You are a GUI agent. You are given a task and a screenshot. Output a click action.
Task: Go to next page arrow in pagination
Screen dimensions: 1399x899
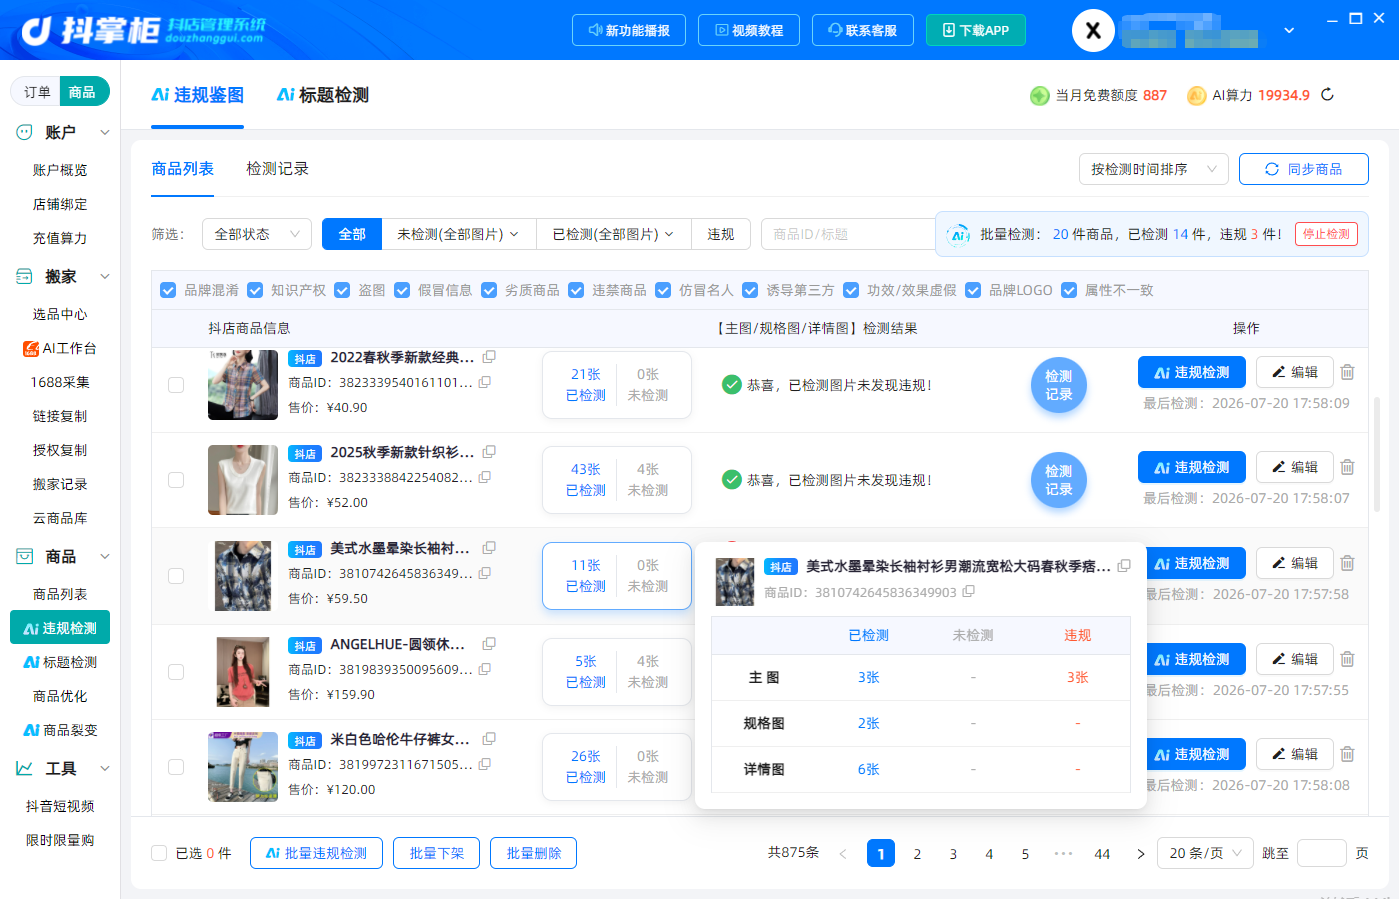tap(1140, 854)
